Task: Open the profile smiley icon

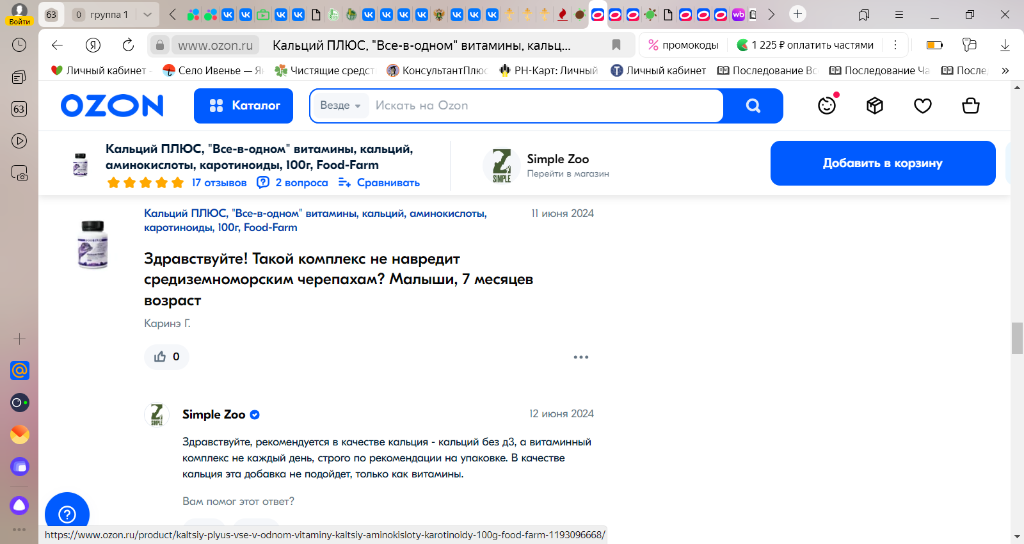Action: [827, 105]
